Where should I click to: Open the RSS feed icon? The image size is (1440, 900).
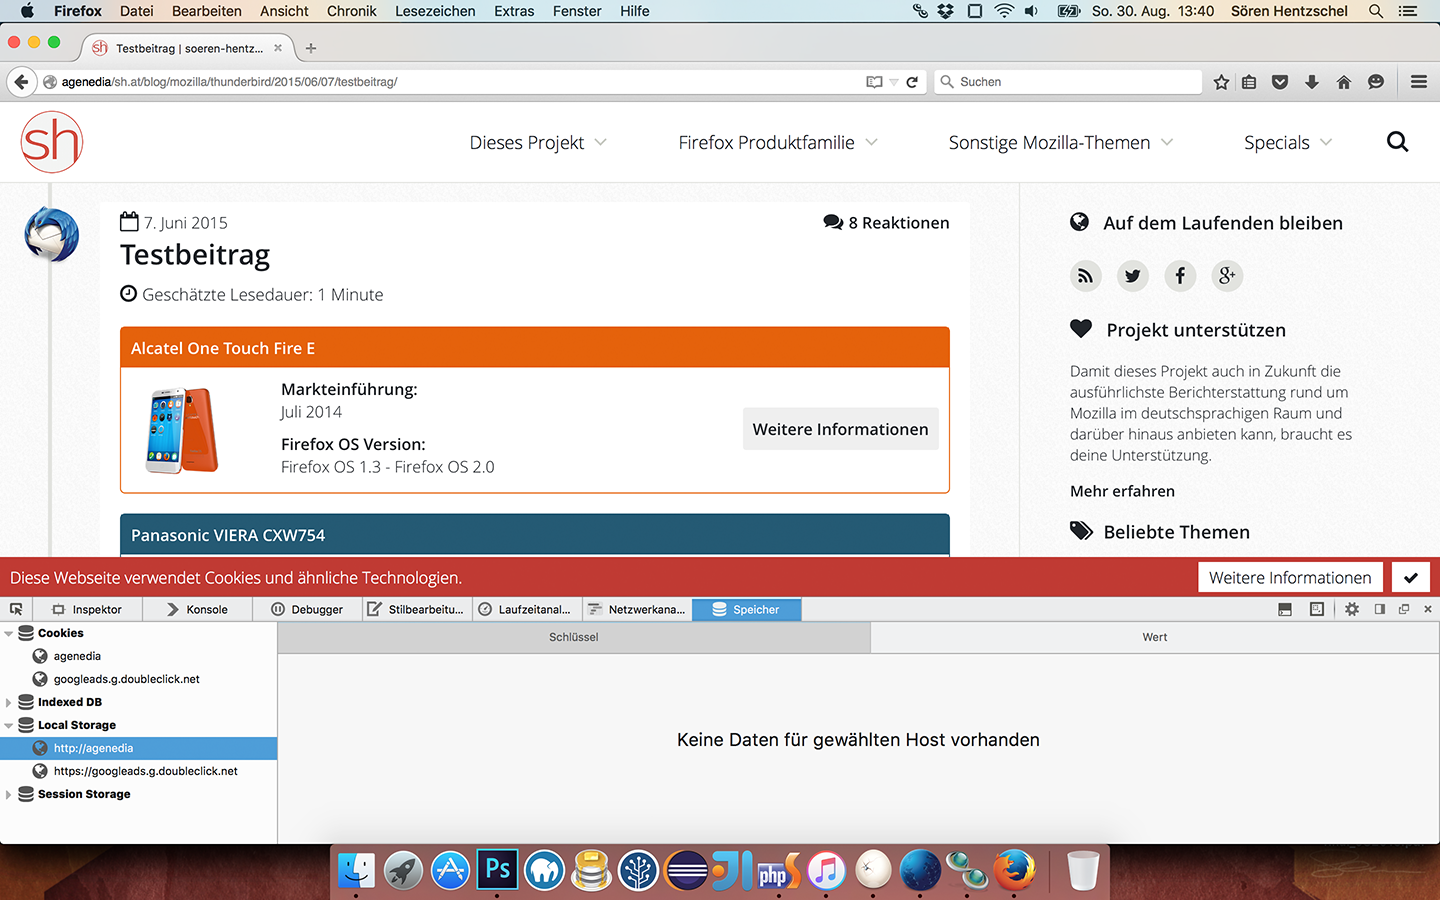[x=1085, y=276]
